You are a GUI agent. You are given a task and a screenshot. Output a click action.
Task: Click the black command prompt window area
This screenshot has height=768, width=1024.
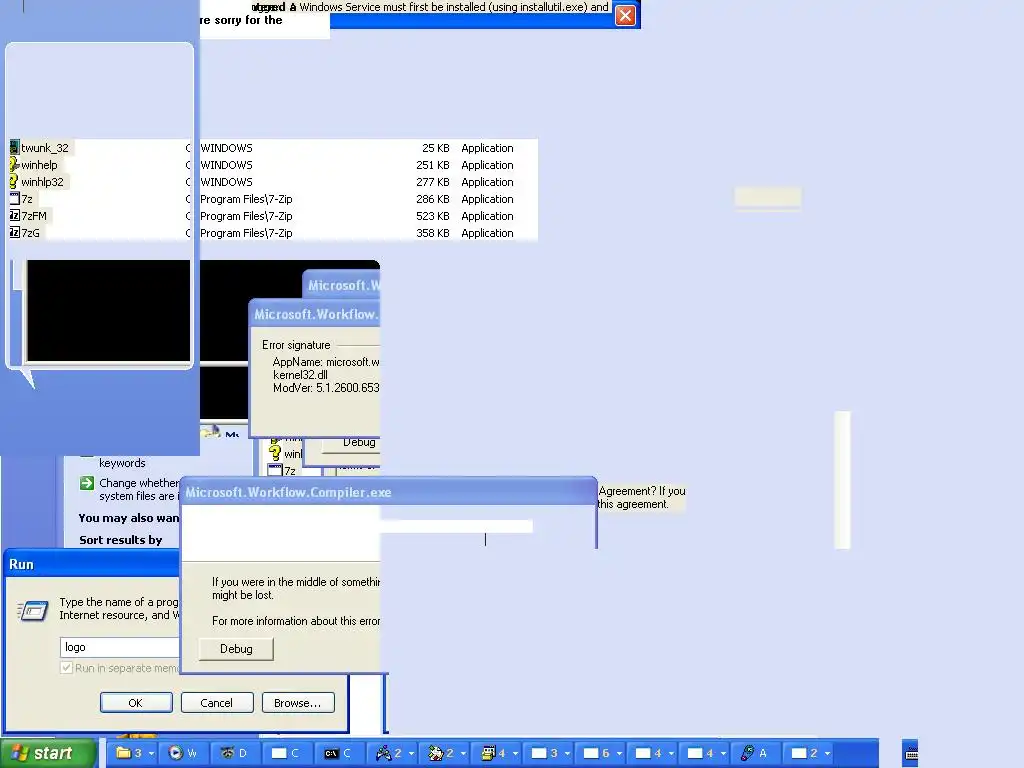108,310
